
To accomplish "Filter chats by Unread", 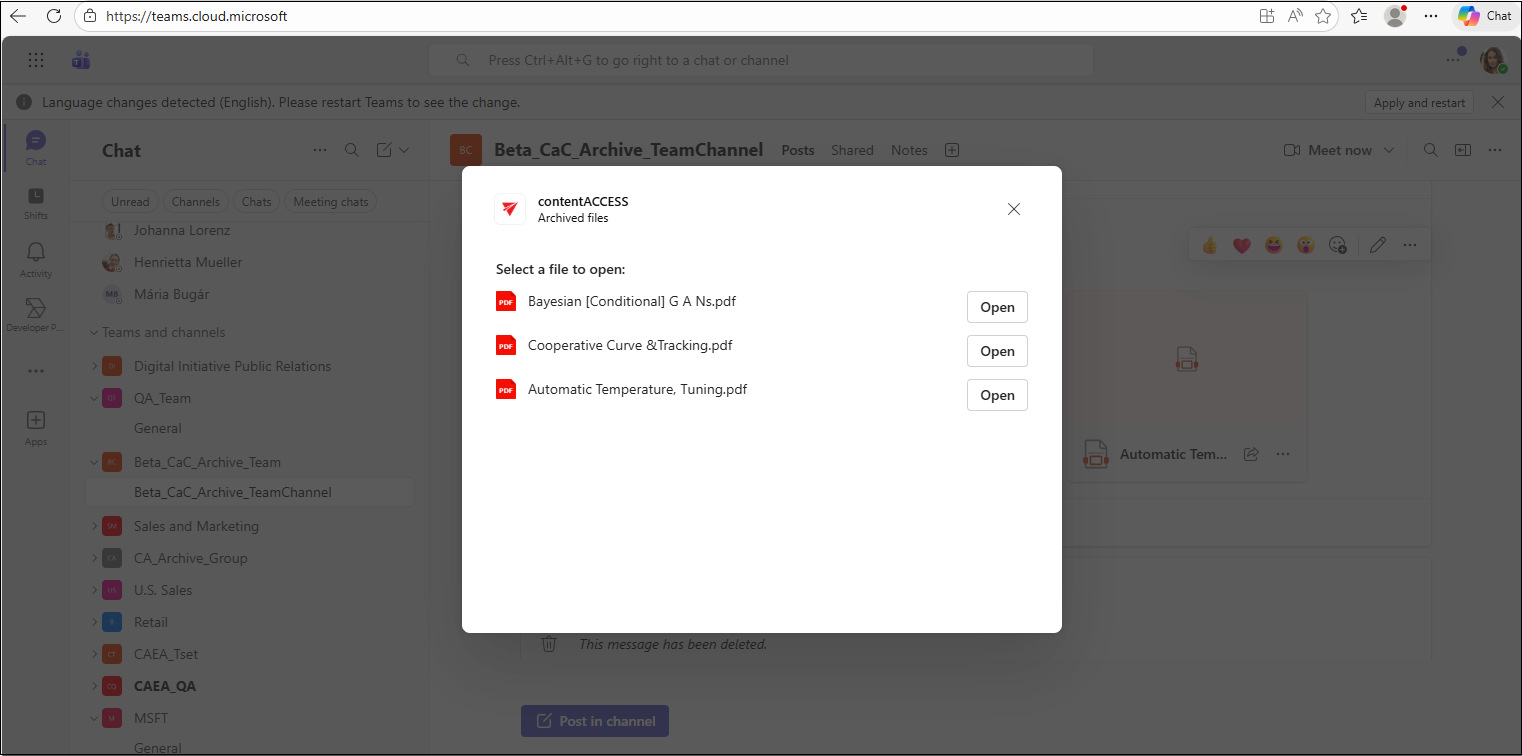I will coord(130,202).
